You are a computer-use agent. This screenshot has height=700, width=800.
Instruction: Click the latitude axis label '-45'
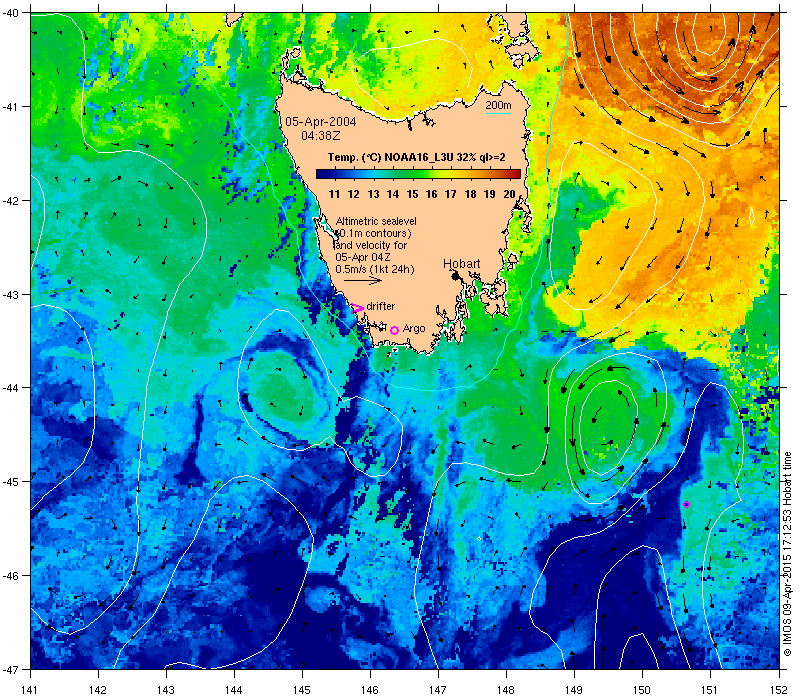pos(11,482)
